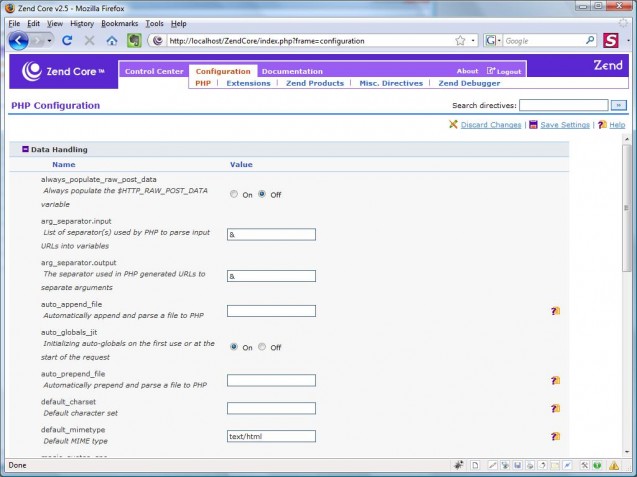Set always_populate_raw_post_data to Off
Screen dimensions: 637x477
point(262,194)
